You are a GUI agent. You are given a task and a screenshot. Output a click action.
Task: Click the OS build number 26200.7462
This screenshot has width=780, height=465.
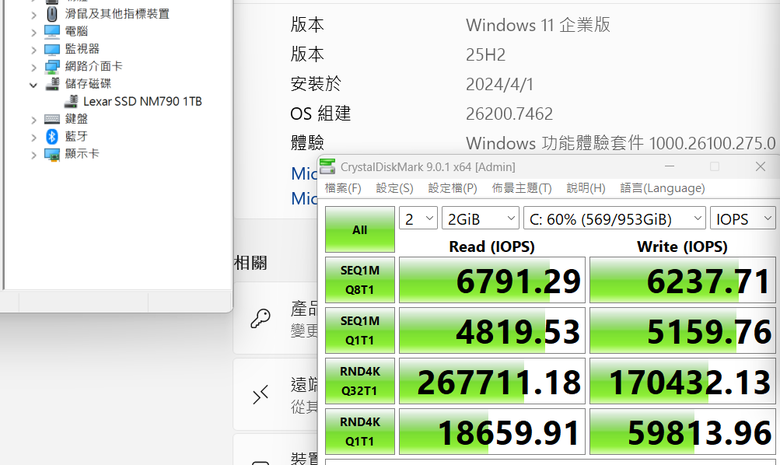pos(509,114)
